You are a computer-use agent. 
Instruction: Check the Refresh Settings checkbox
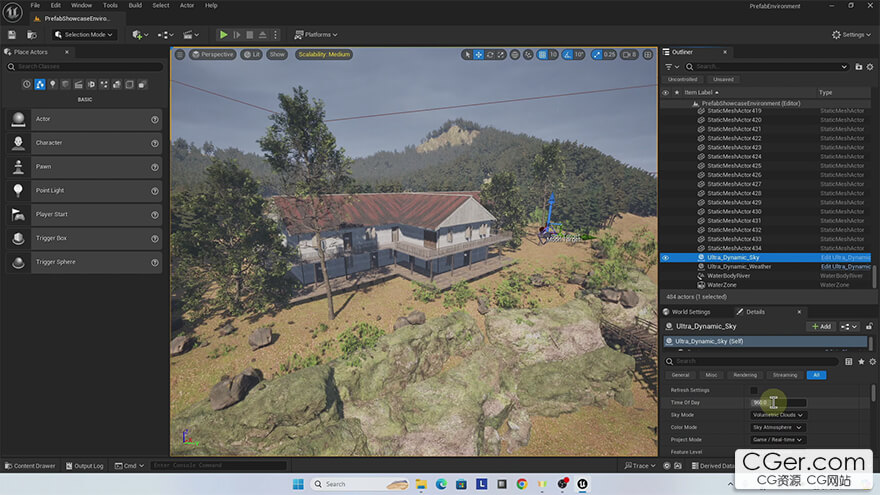pos(754,391)
